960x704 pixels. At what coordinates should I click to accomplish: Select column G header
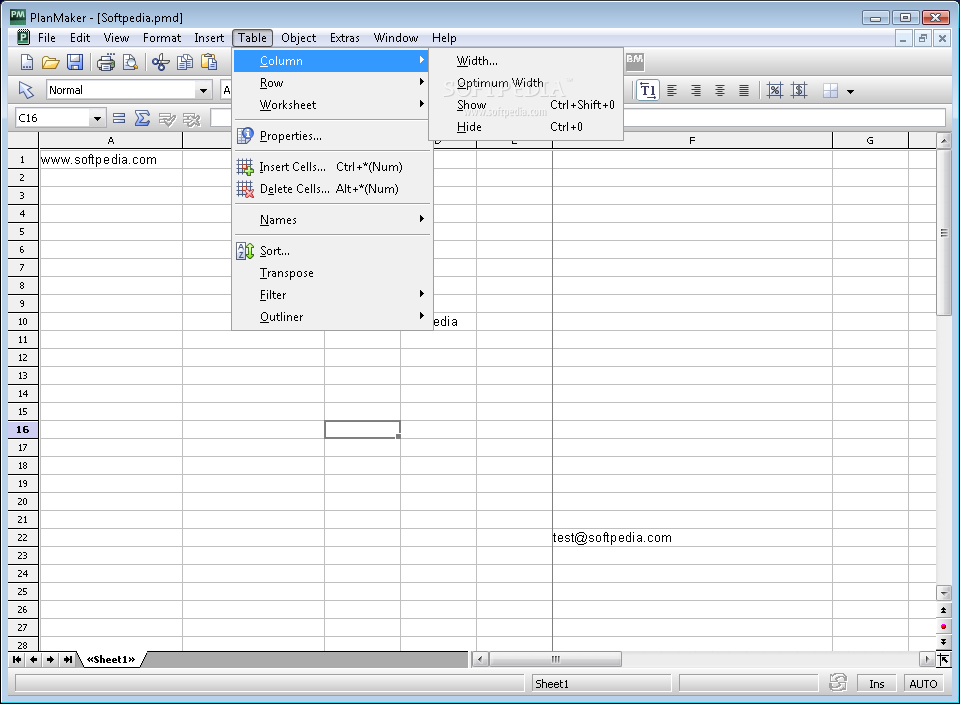[870, 141]
